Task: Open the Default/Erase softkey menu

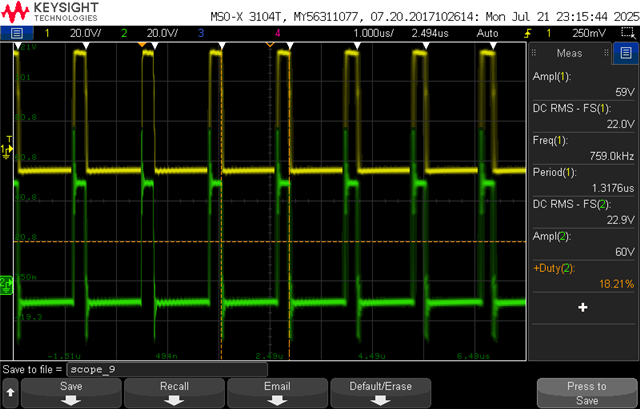Action: (x=380, y=393)
